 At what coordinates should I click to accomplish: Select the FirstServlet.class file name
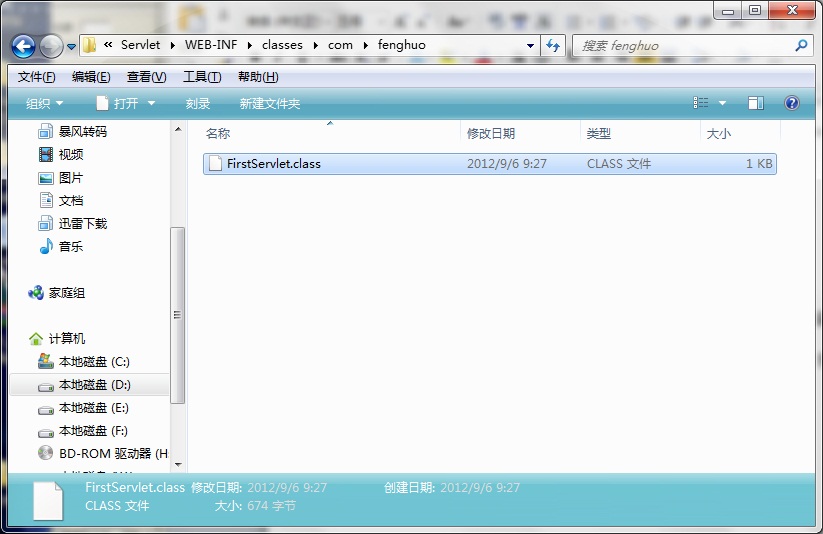273,164
